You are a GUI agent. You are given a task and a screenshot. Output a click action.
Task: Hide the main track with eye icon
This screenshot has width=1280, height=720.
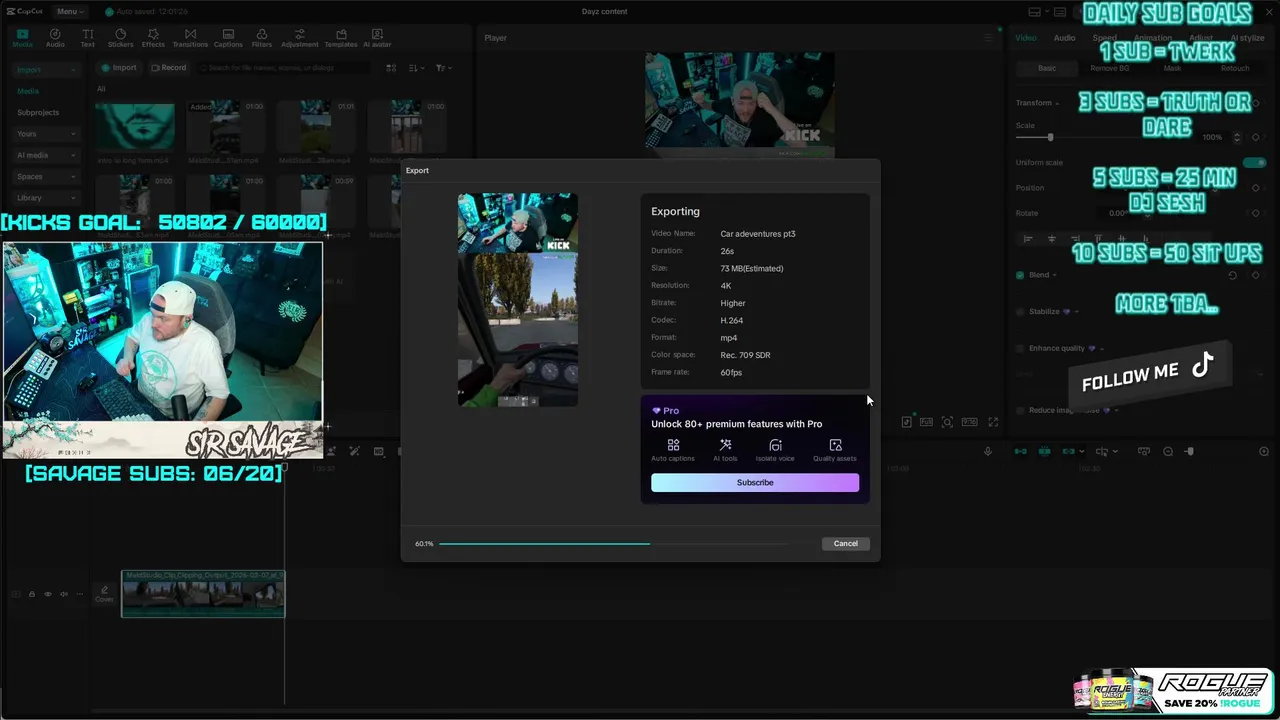pos(47,594)
